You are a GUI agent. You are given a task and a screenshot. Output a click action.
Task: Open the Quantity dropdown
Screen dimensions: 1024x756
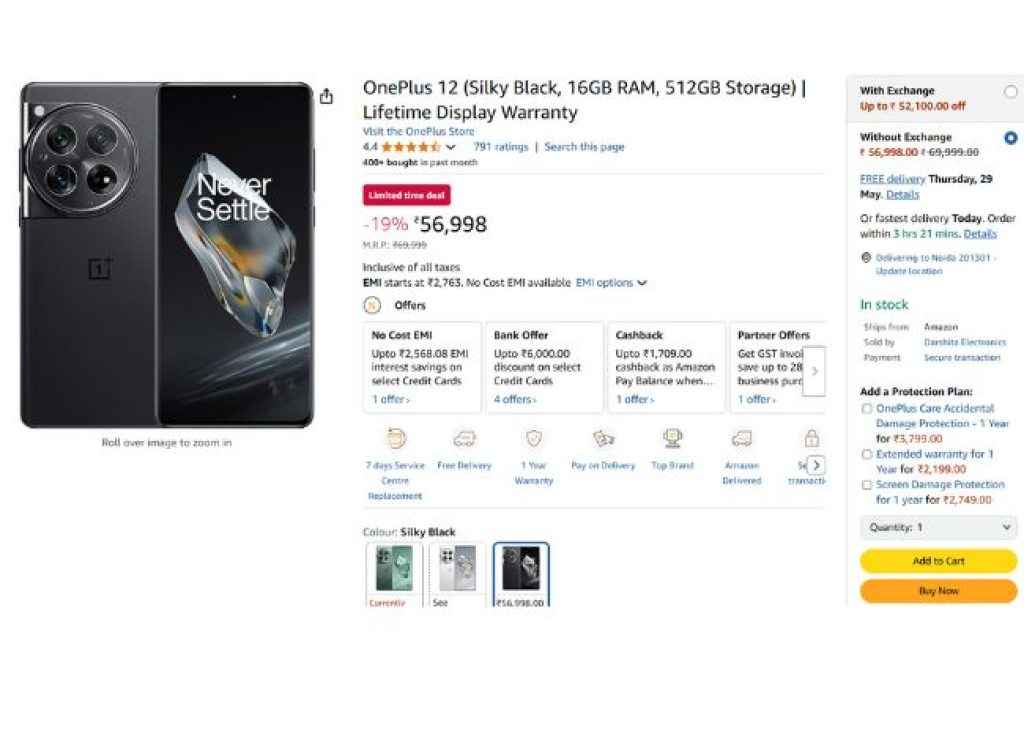pos(938,527)
